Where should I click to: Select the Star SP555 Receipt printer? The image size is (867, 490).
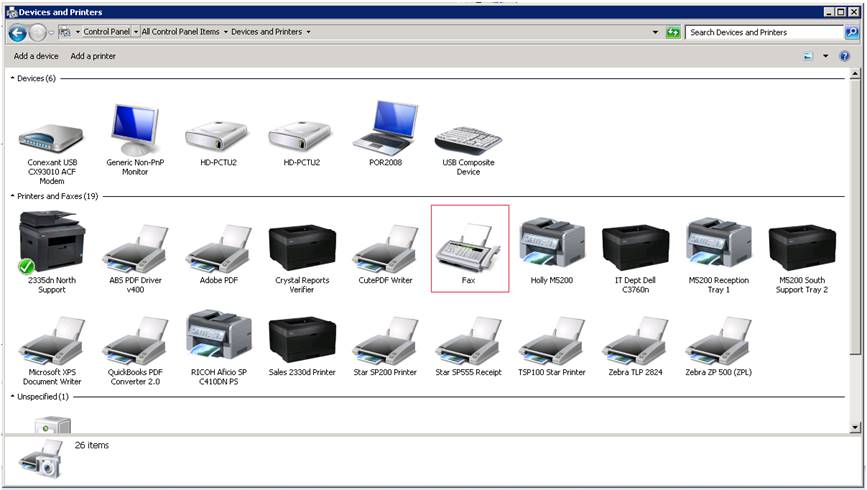(x=468, y=347)
